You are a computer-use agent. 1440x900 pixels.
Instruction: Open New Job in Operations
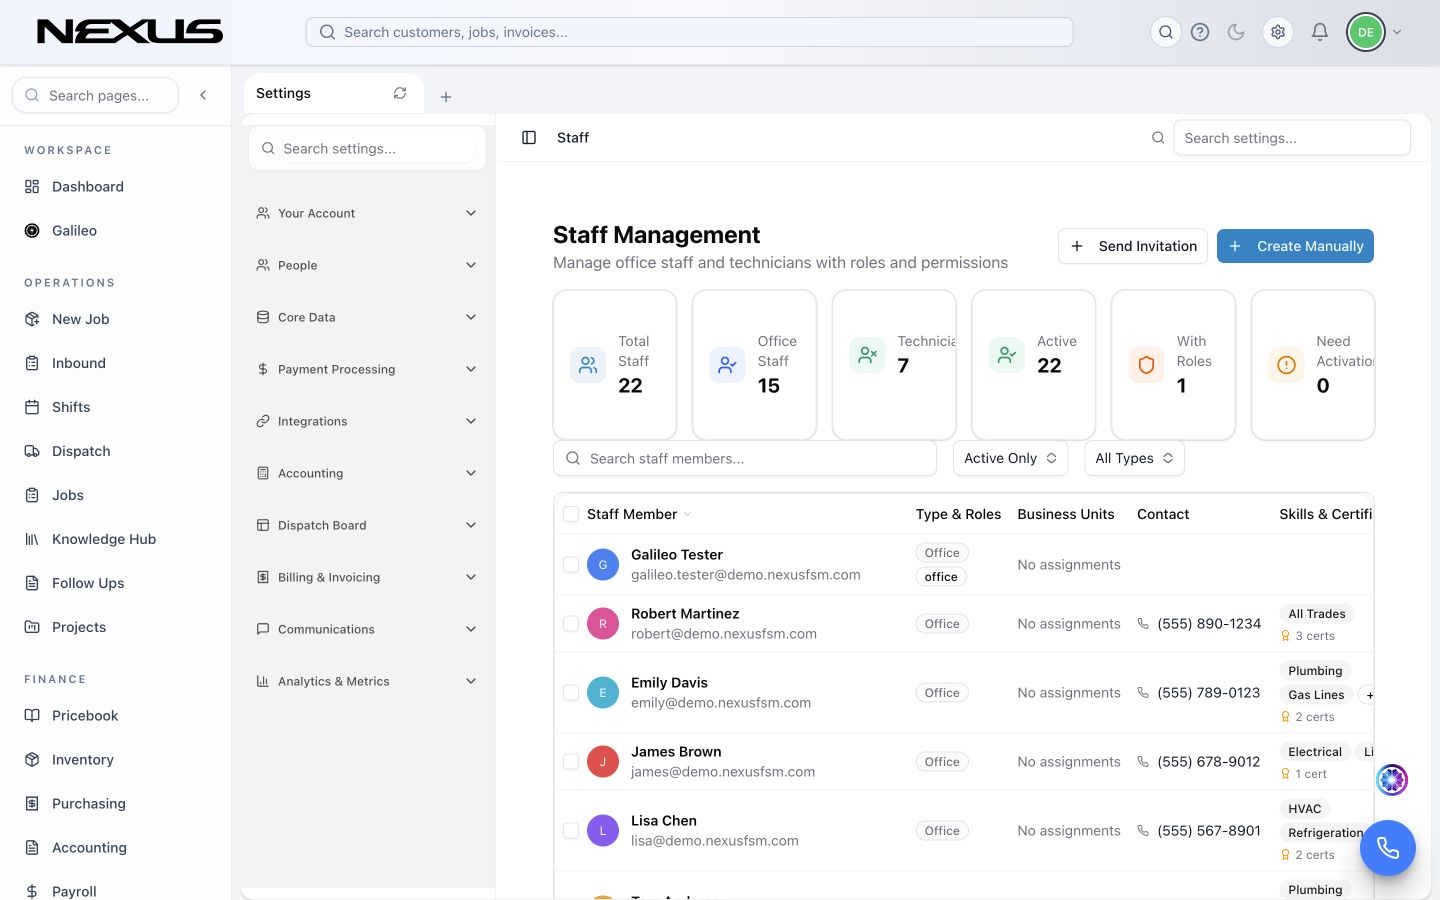tap(80, 319)
